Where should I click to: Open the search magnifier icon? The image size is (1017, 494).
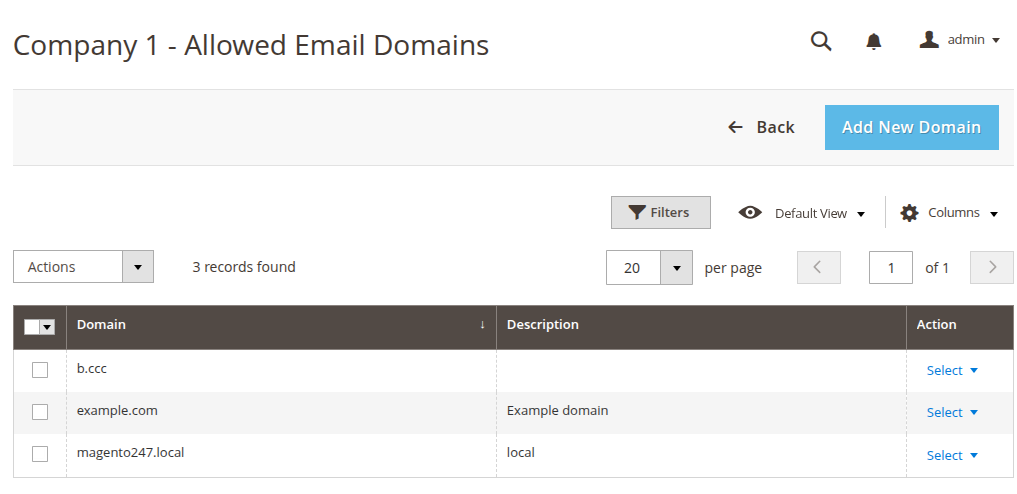click(x=821, y=41)
